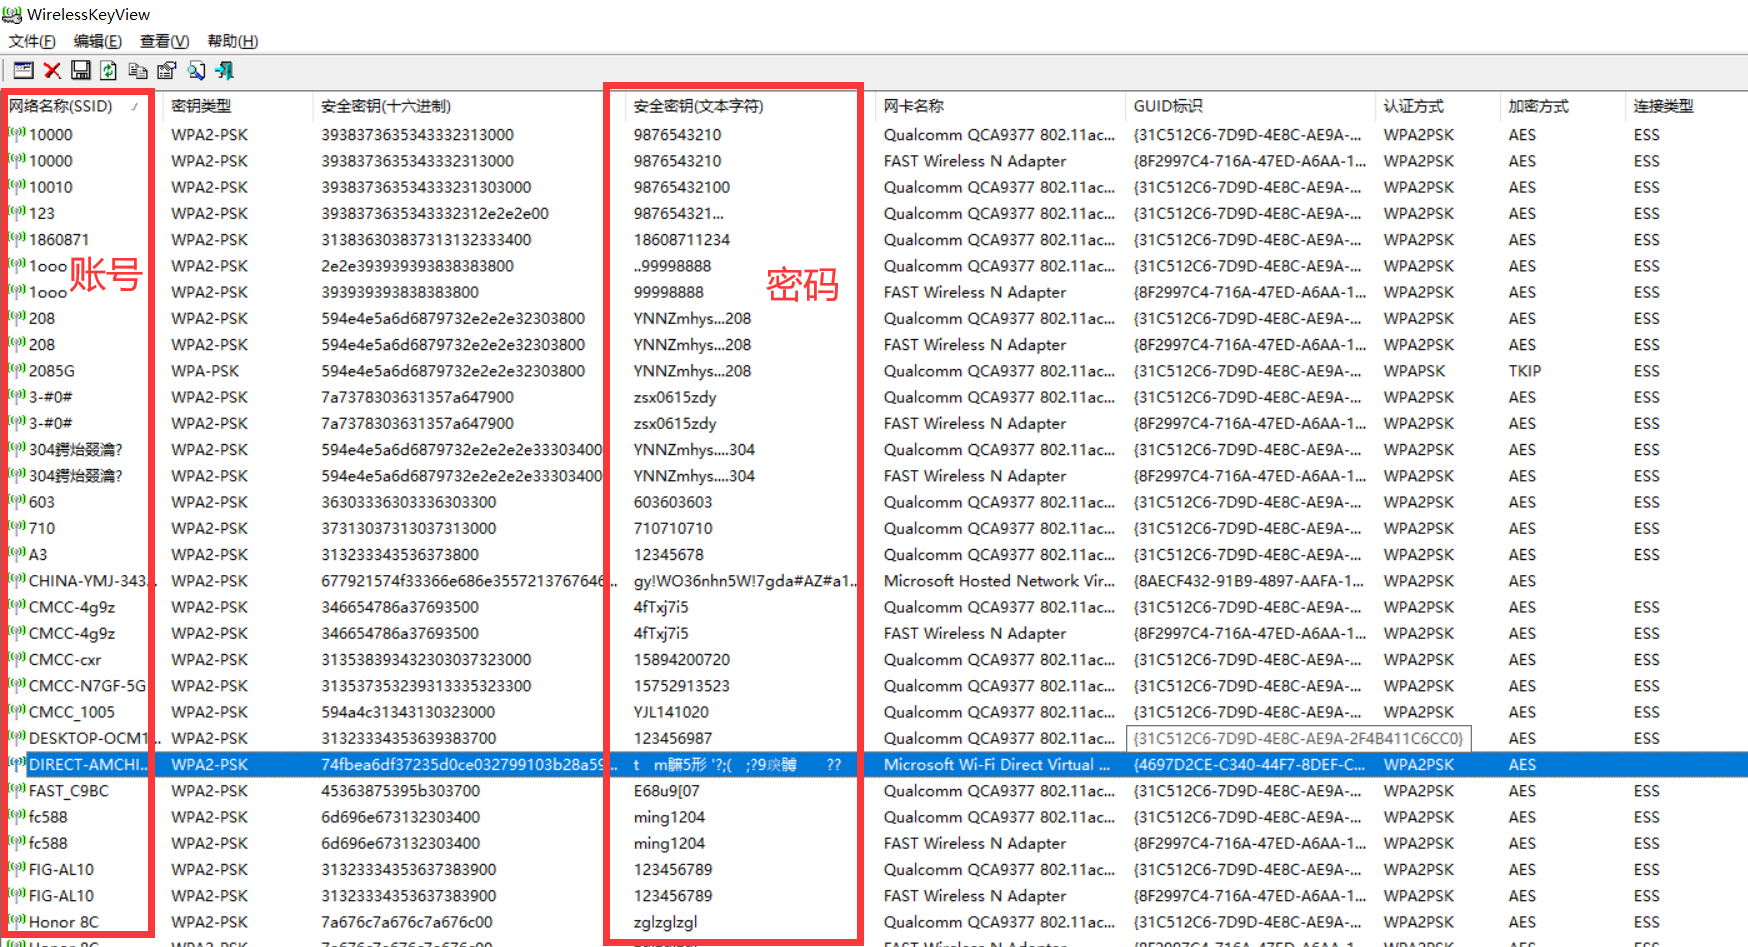Click the password cell E68u9[07

(667, 791)
